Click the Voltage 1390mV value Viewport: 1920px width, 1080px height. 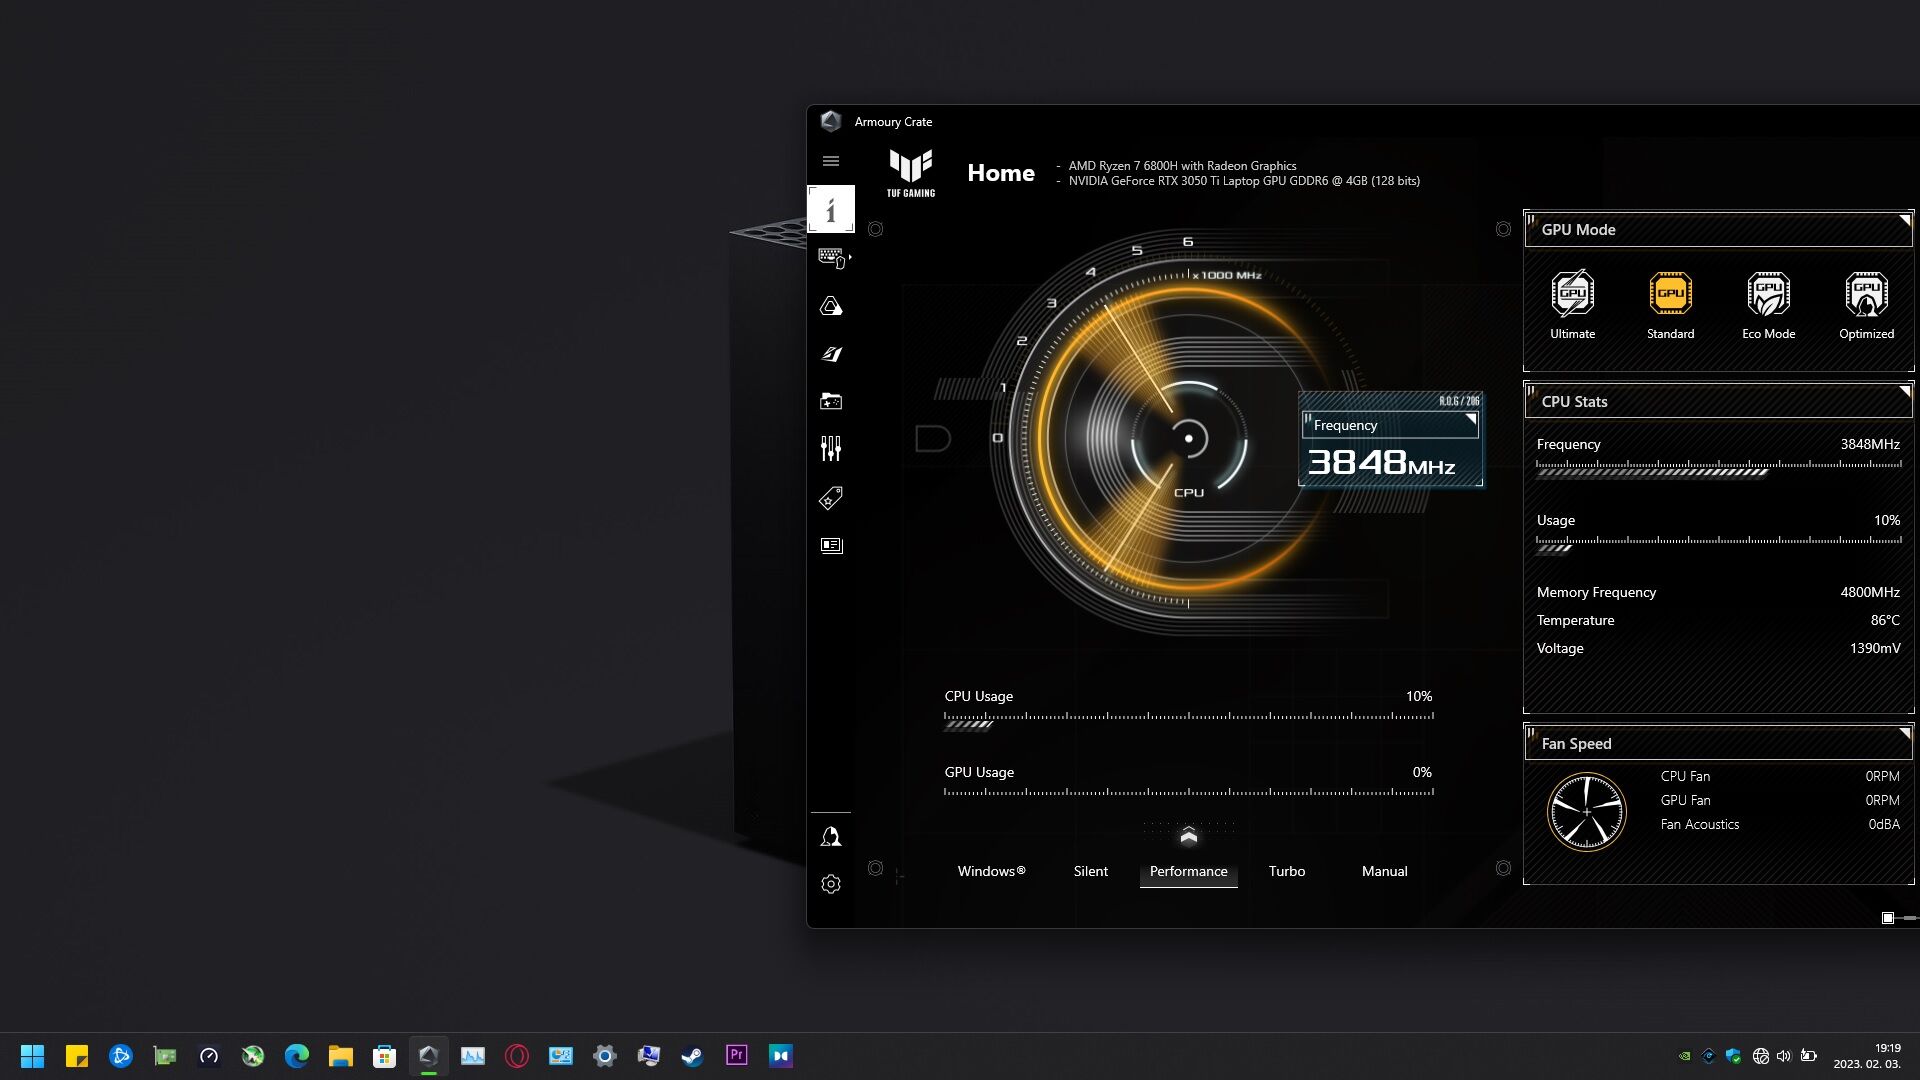point(1875,648)
